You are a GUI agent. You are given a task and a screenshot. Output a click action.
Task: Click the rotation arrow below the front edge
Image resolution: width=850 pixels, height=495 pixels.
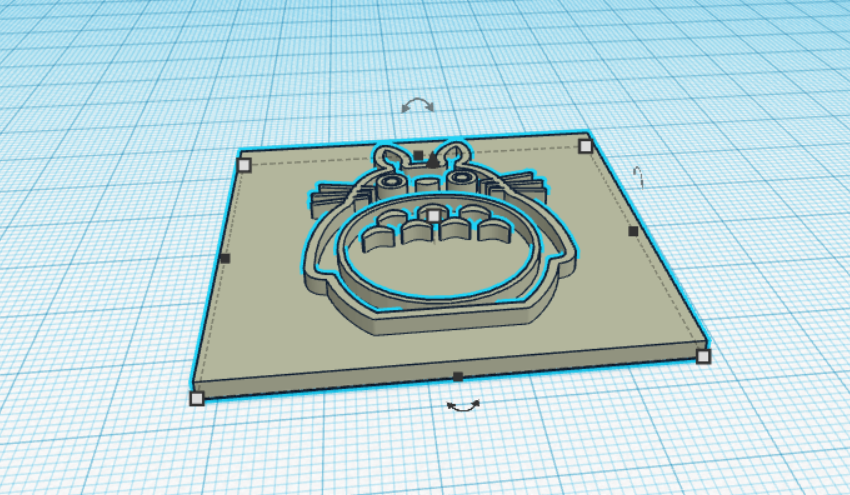point(462,405)
